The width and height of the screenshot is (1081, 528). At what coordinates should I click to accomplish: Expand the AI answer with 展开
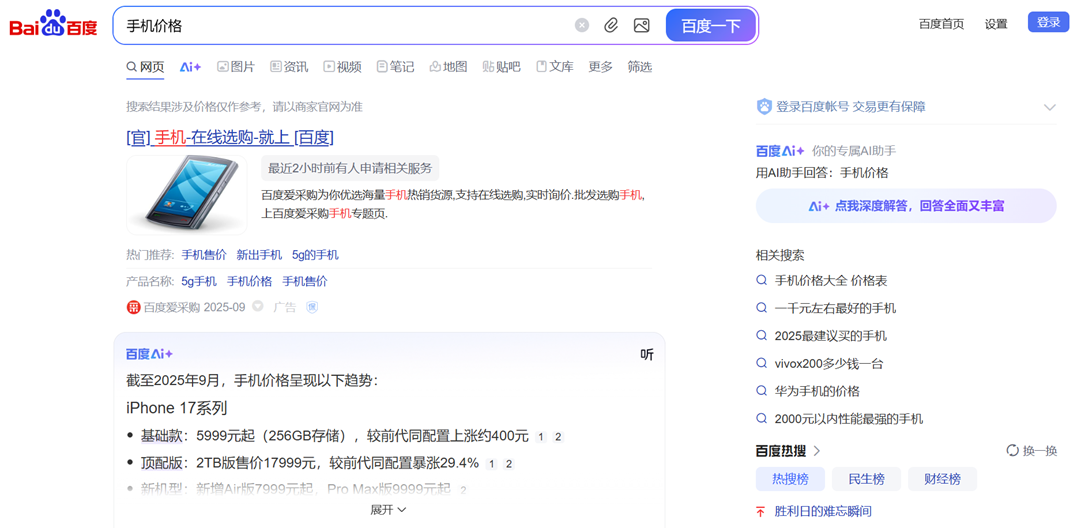tap(389, 510)
